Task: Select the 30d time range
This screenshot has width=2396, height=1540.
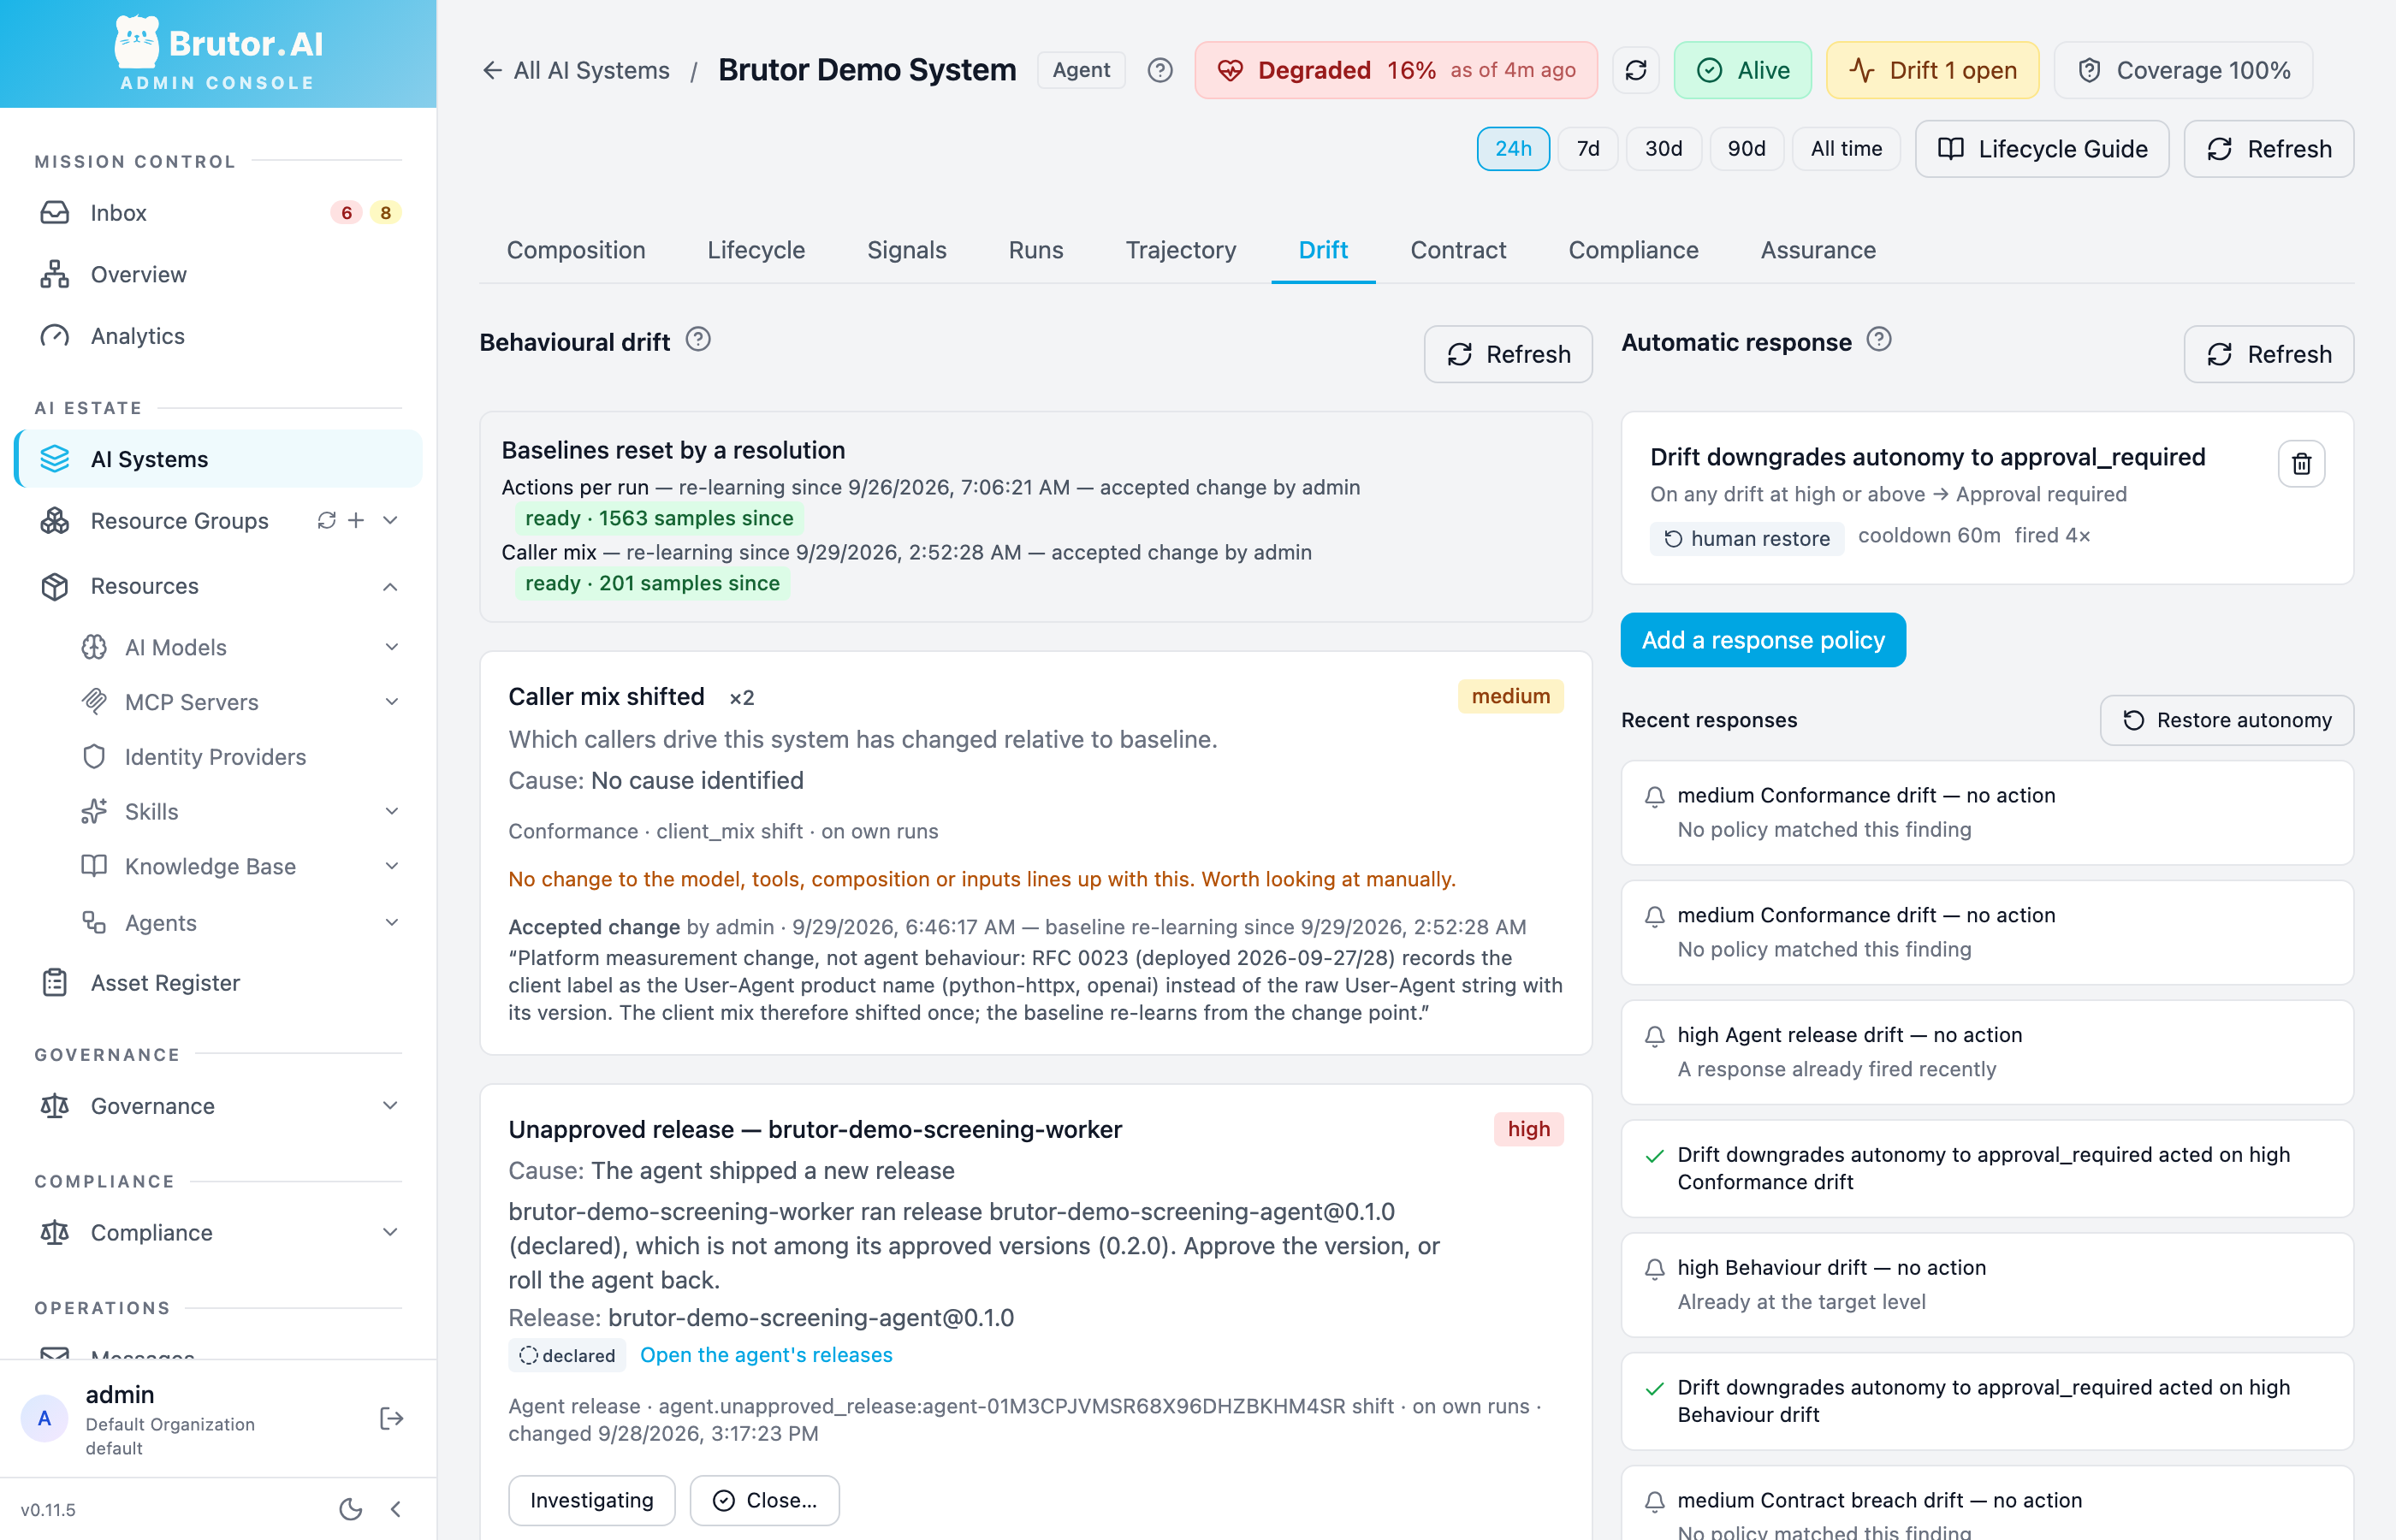Action: [x=1664, y=149]
